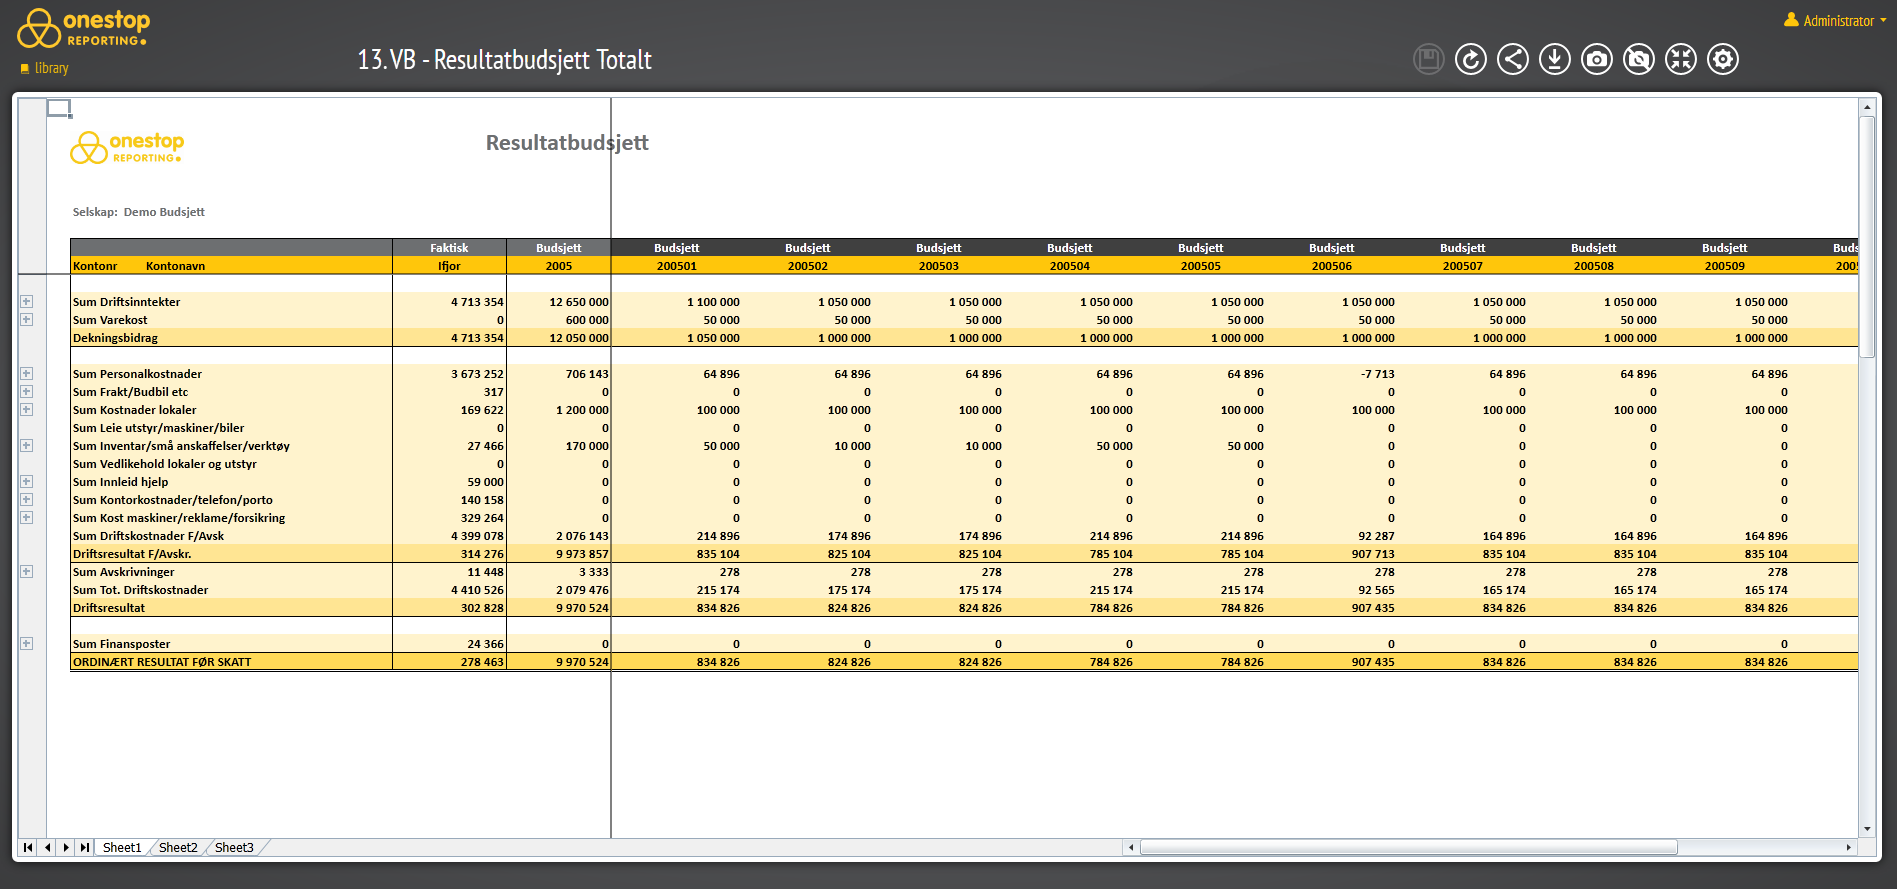Jump to the last sheet tab
Viewport: 1897px width, 889px height.
click(85, 847)
